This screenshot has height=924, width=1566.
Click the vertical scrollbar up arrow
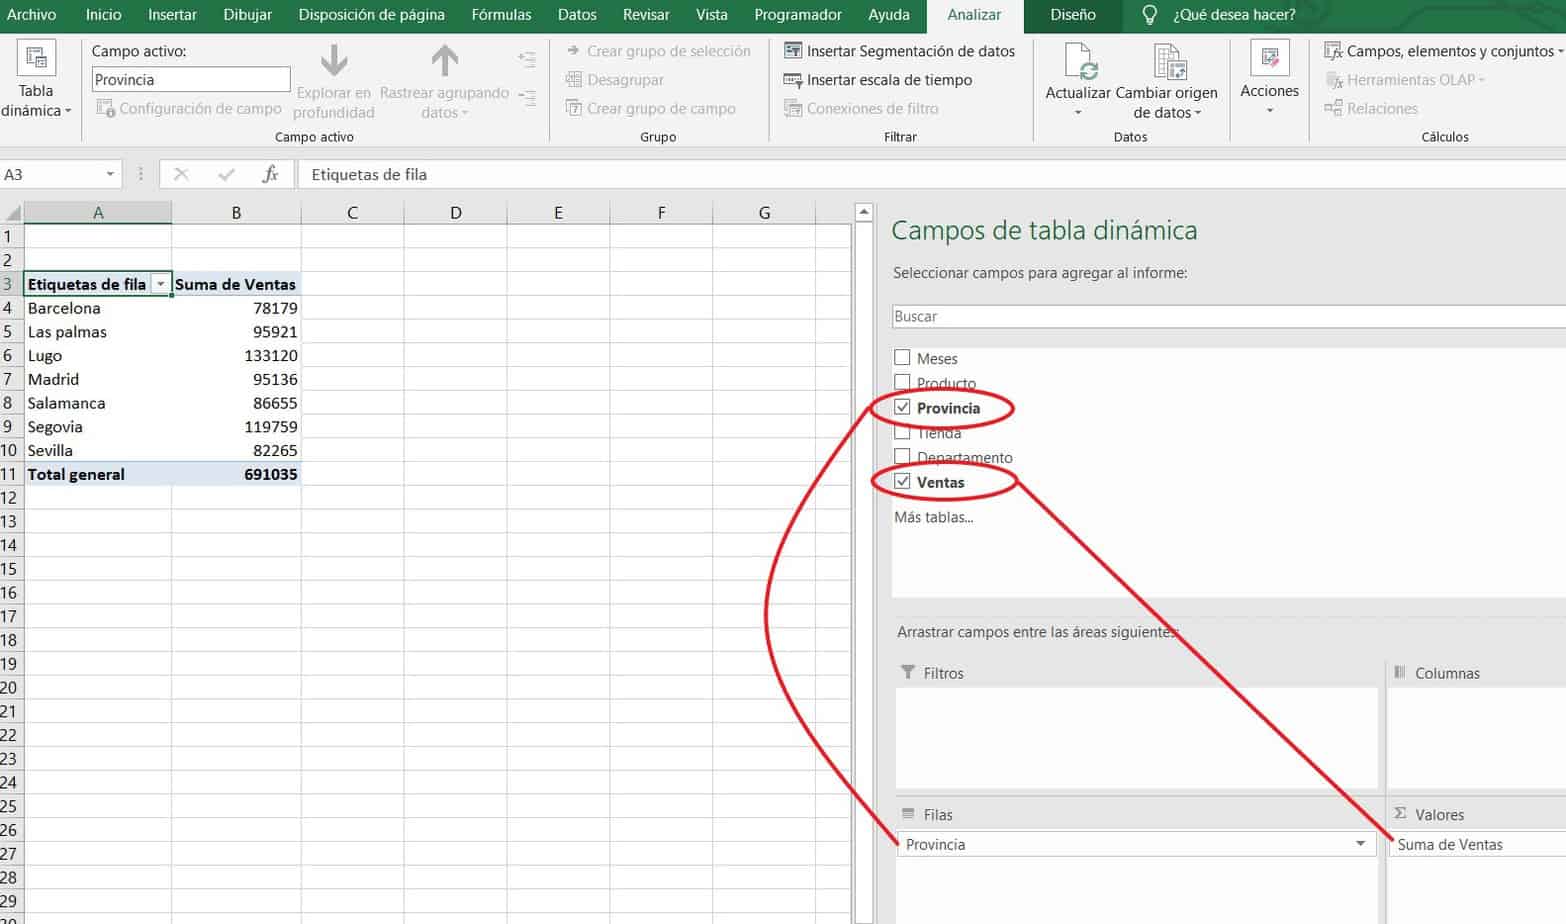(864, 212)
